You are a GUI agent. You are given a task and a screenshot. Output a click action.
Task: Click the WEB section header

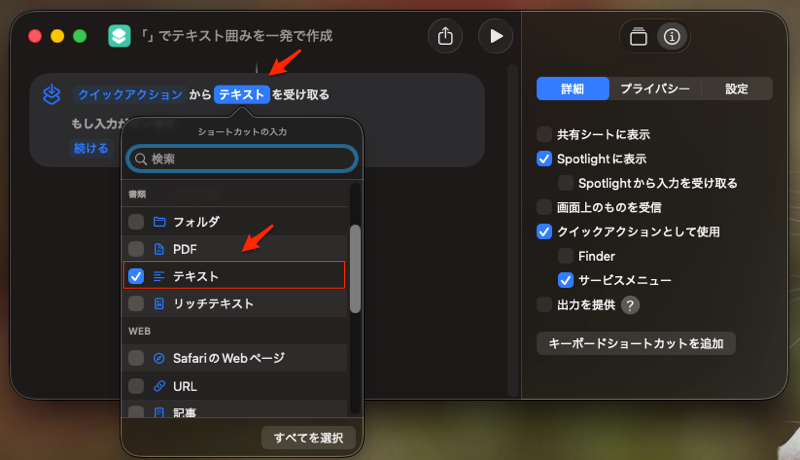point(139,331)
